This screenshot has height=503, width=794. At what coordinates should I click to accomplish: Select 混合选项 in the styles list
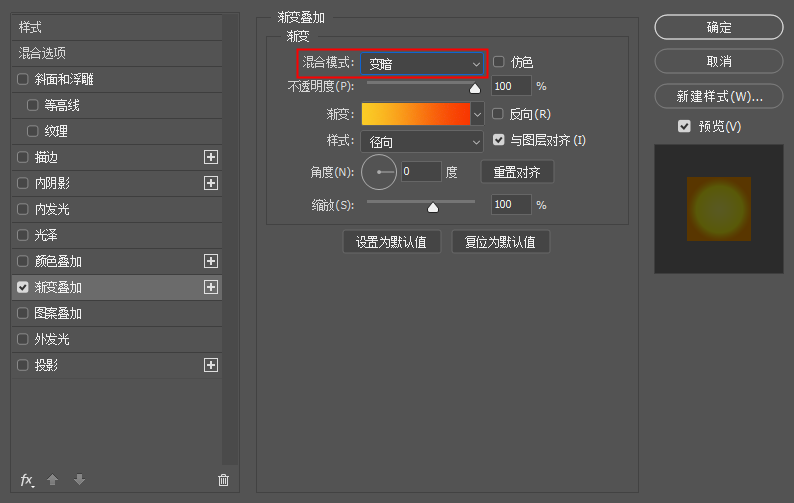pyautogui.click(x=117, y=53)
